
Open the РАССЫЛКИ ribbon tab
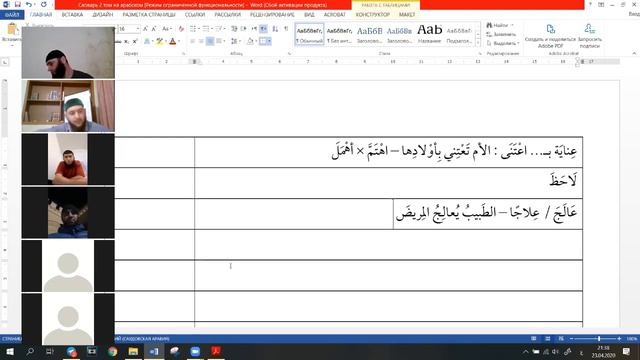227,15
